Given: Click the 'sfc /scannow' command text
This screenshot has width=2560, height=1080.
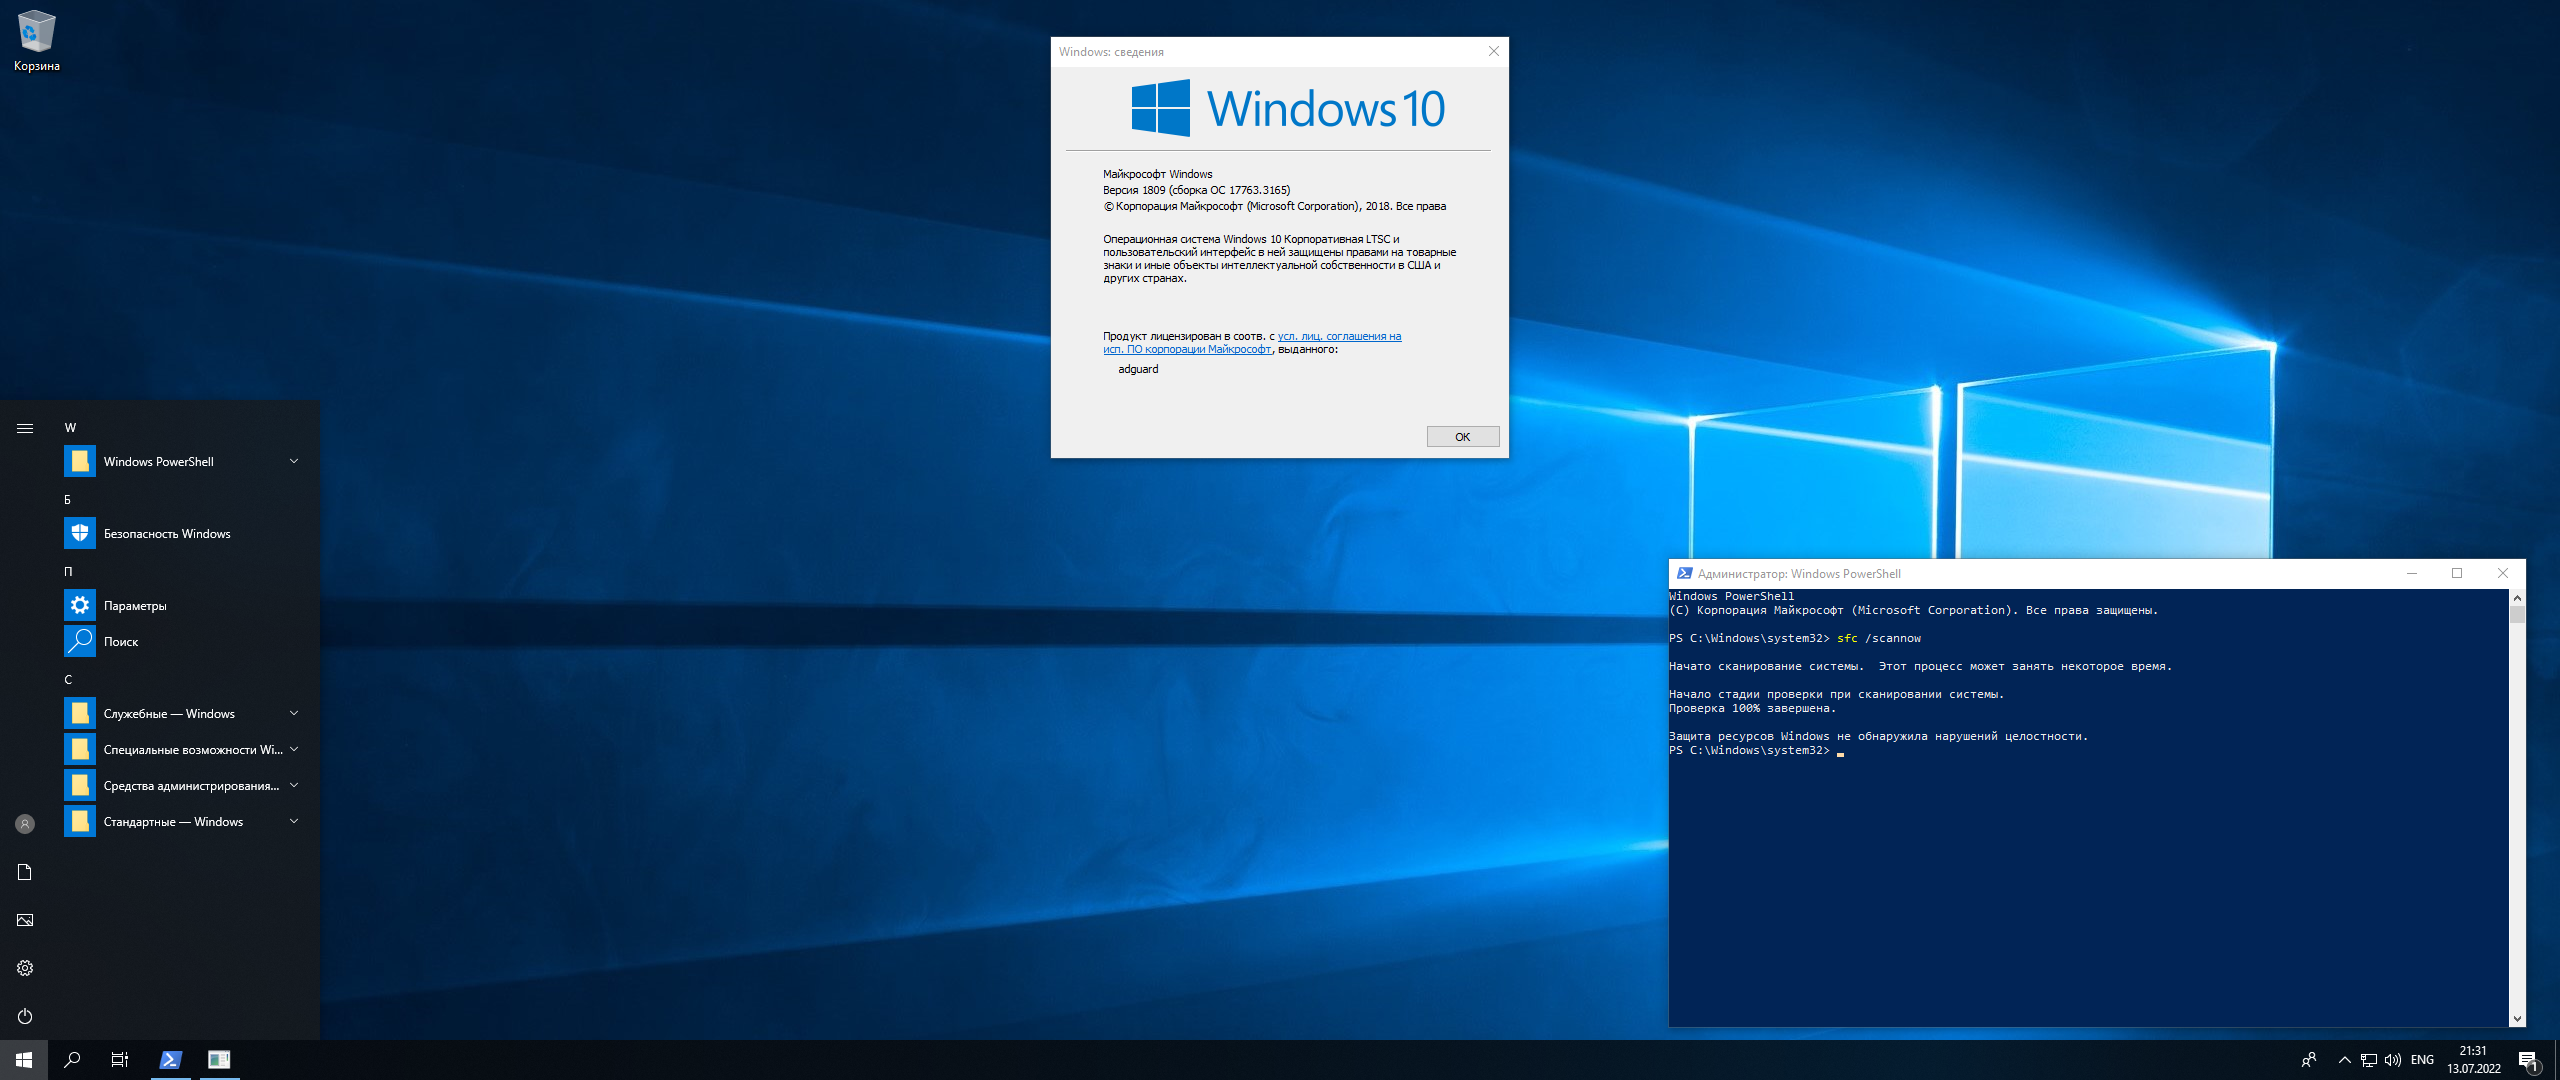Looking at the screenshot, I should point(1878,638).
